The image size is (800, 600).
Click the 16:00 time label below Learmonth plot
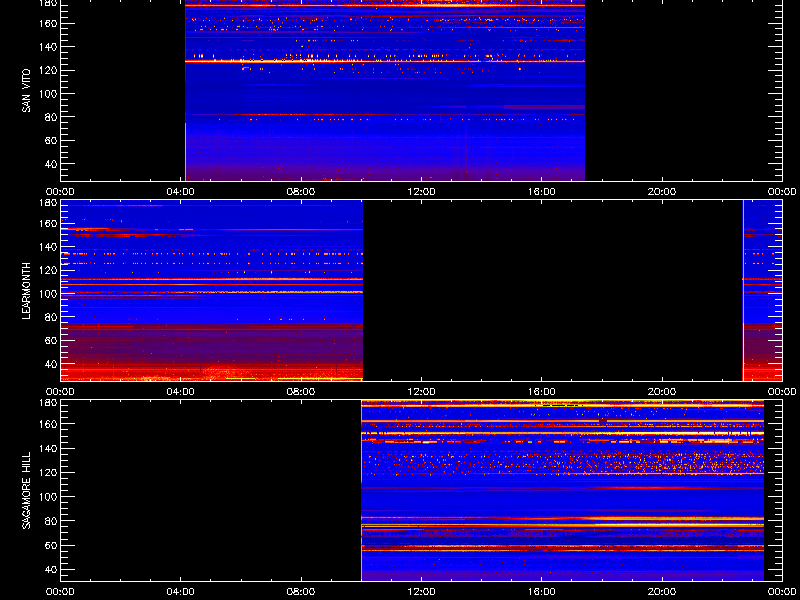tap(542, 392)
